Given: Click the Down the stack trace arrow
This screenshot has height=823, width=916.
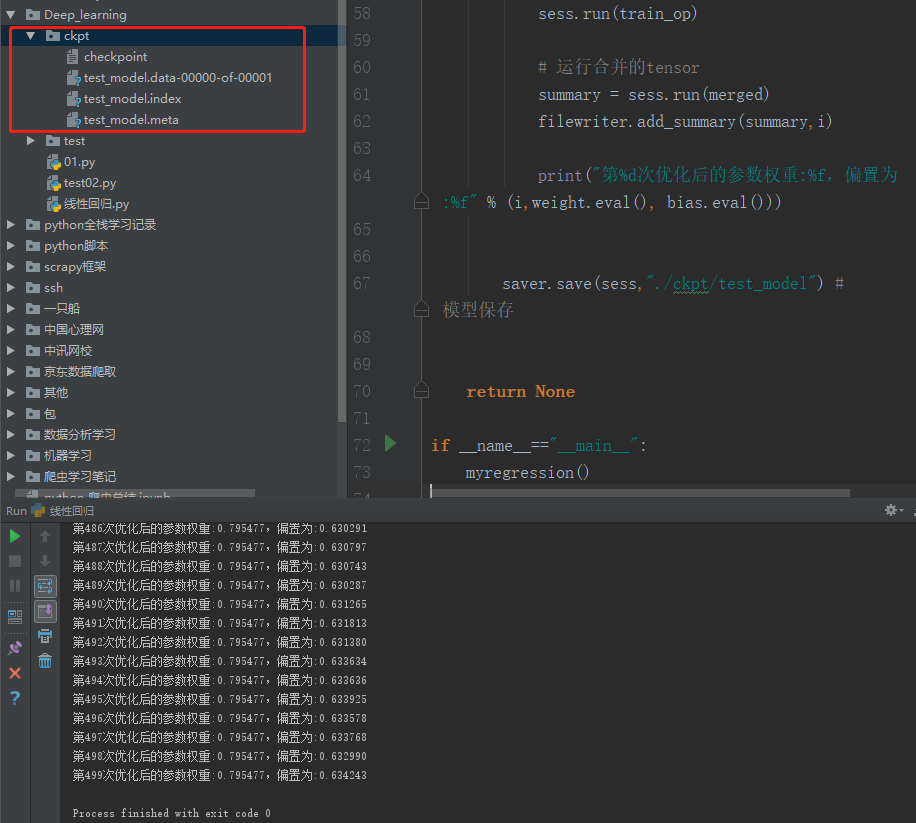Looking at the screenshot, I should (45, 561).
